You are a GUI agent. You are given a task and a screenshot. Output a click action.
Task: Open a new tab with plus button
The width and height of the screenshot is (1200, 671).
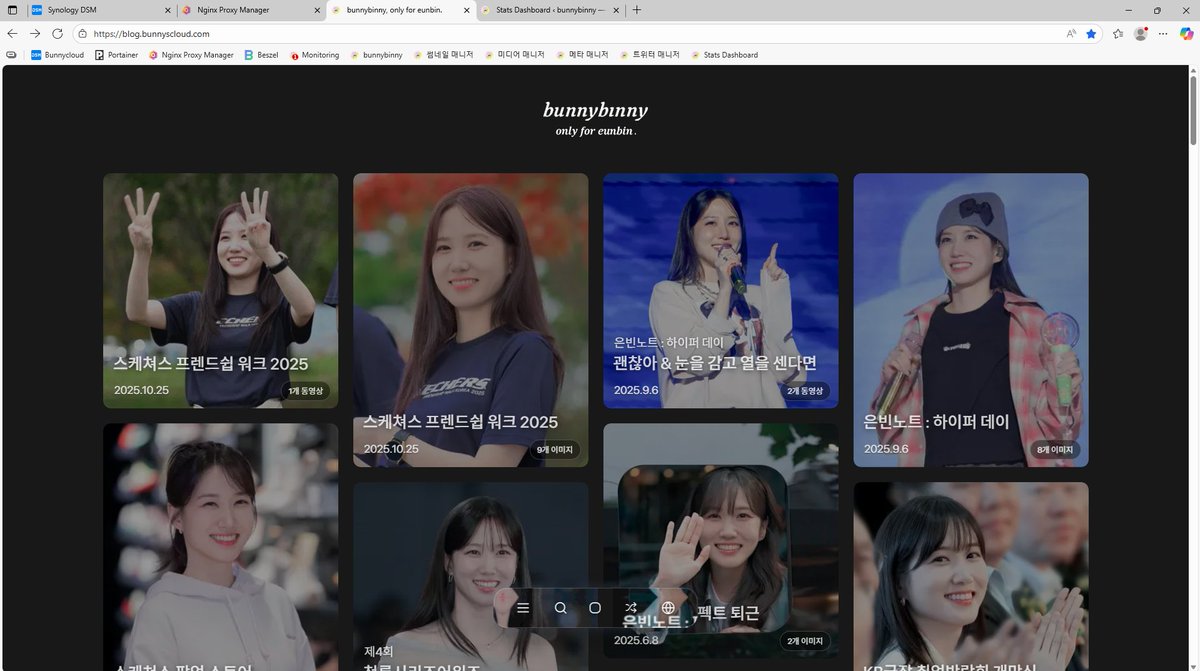(x=637, y=10)
